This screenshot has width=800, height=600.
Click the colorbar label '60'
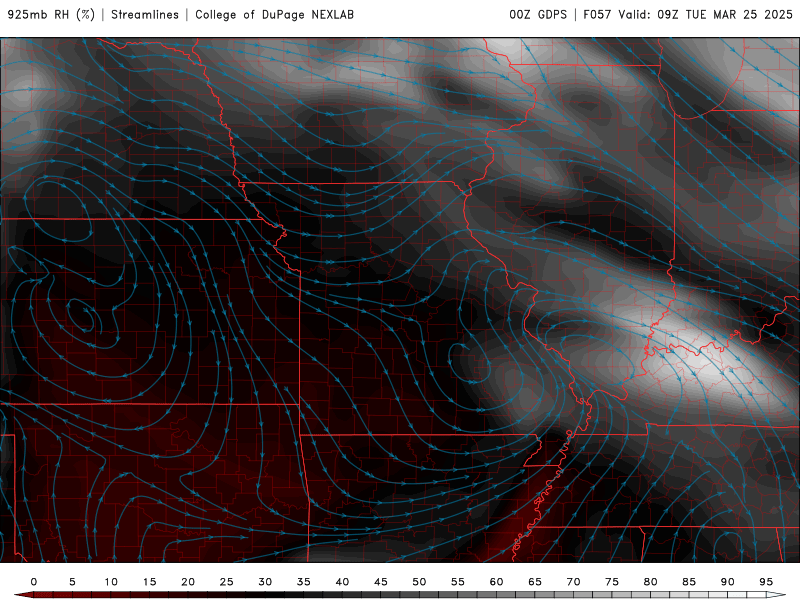tap(496, 582)
